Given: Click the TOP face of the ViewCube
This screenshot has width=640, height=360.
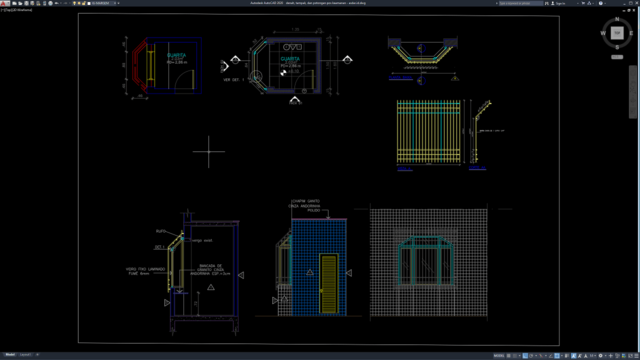Looking at the screenshot, I should point(617,33).
